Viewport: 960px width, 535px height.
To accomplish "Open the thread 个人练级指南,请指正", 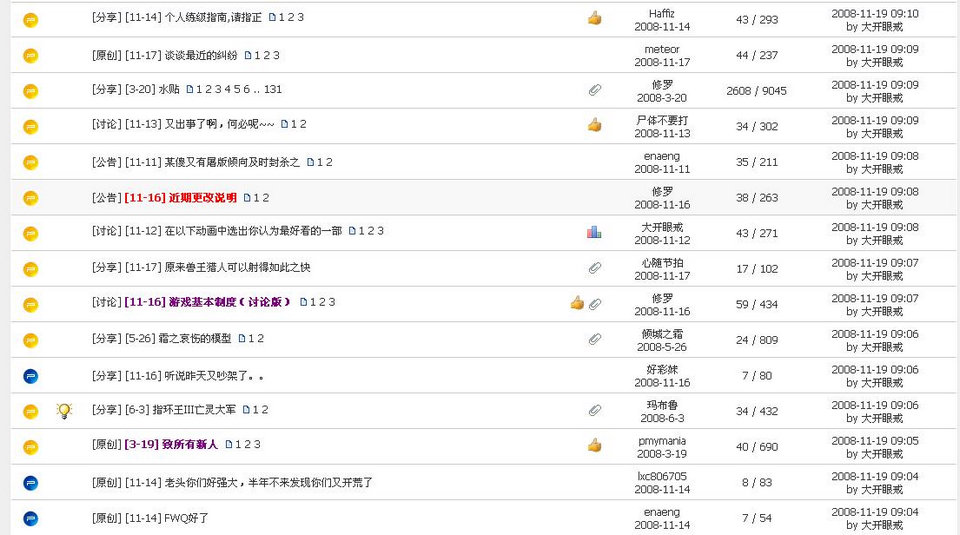I will pyautogui.click(x=193, y=17).
